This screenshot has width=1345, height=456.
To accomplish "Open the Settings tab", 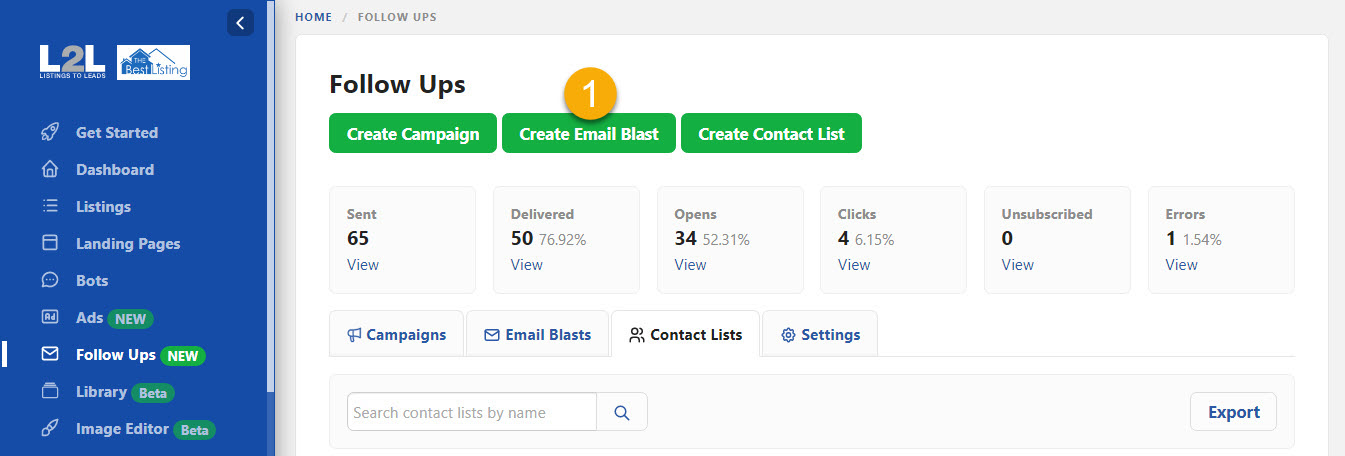I will coord(820,334).
